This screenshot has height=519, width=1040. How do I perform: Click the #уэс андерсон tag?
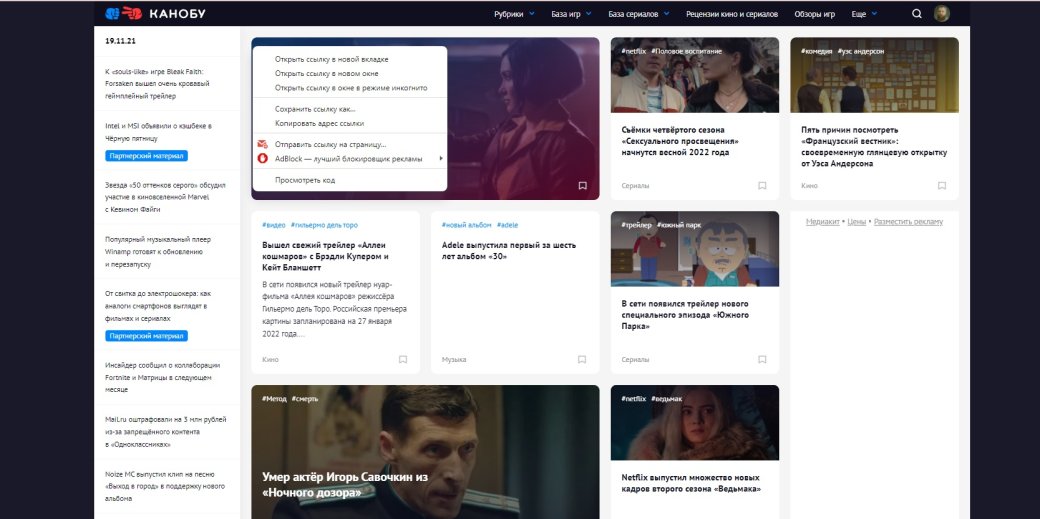pyautogui.click(x=860, y=51)
